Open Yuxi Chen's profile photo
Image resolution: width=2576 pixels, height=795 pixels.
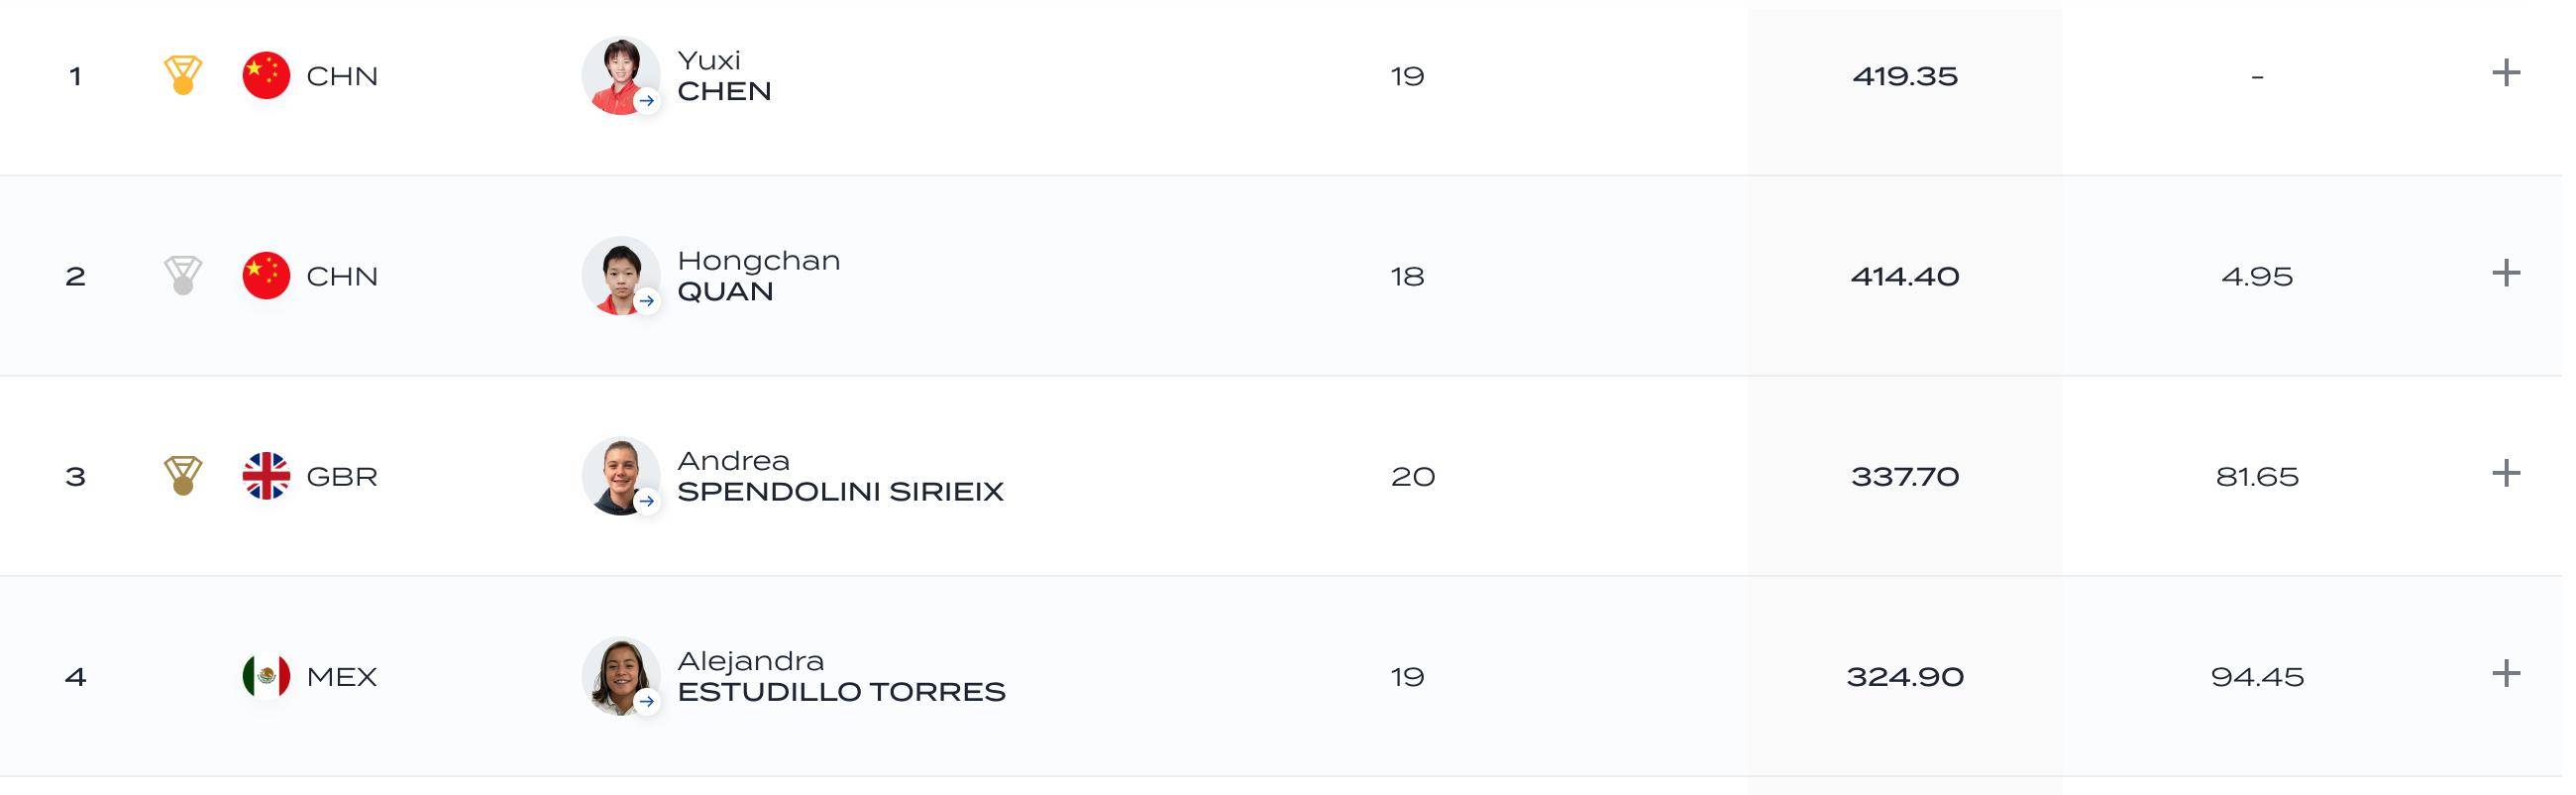621,75
